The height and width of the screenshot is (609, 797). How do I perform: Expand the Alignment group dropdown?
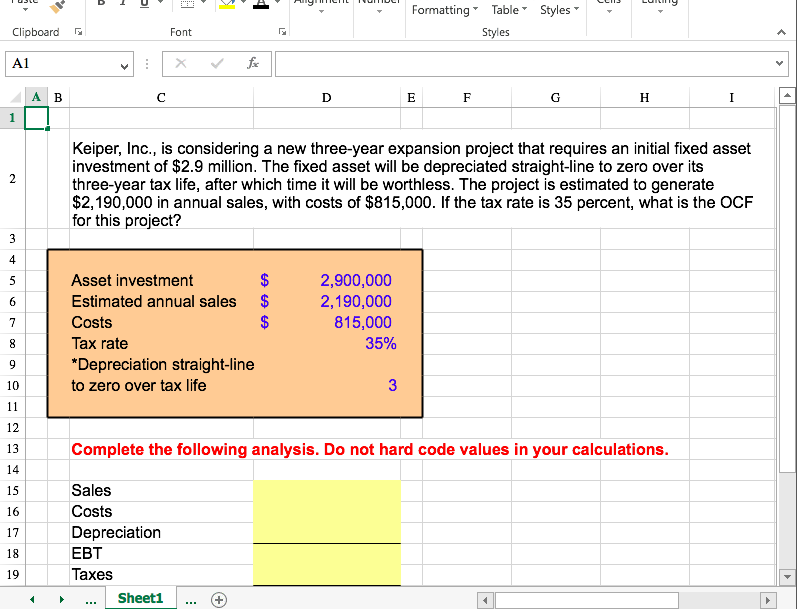click(x=321, y=11)
